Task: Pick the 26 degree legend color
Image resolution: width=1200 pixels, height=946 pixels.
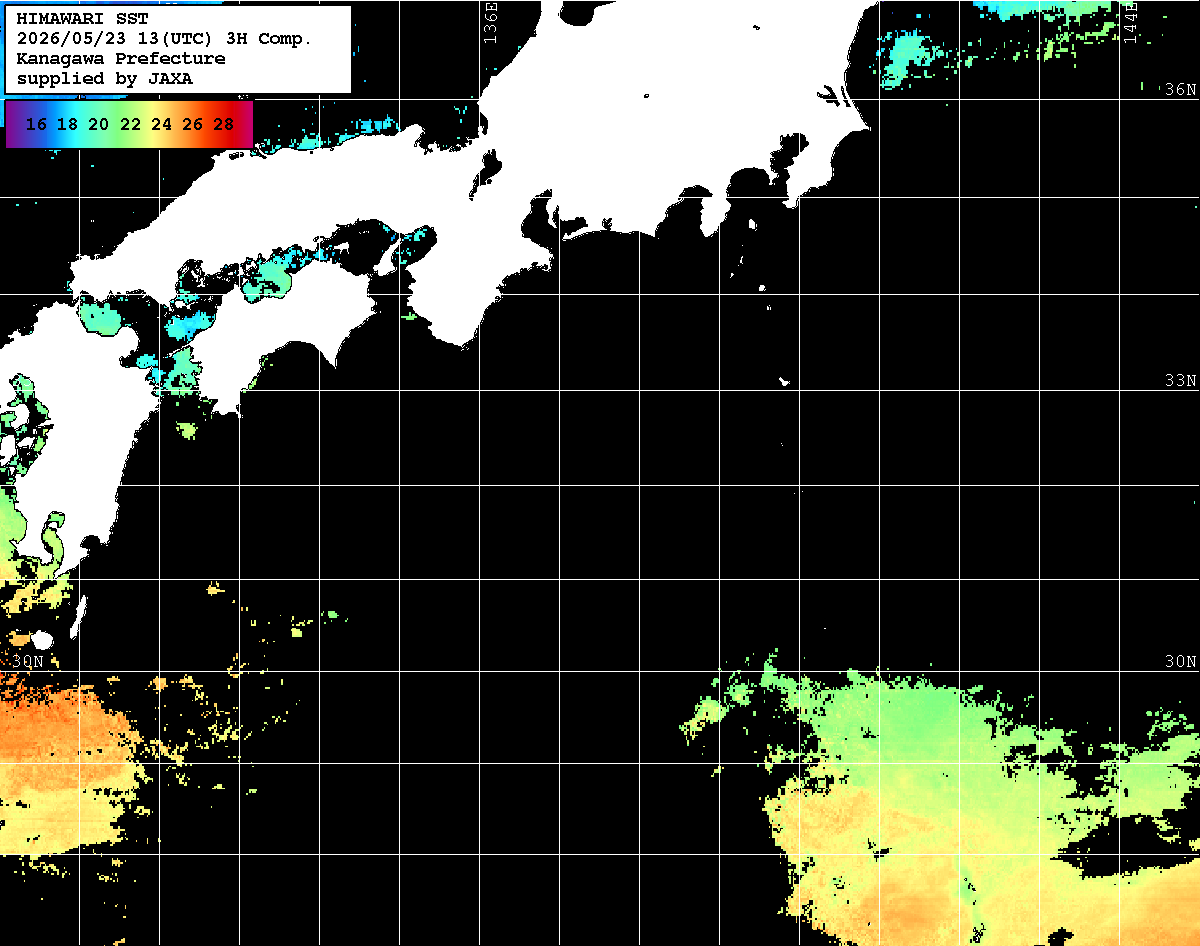Action: click(x=193, y=125)
